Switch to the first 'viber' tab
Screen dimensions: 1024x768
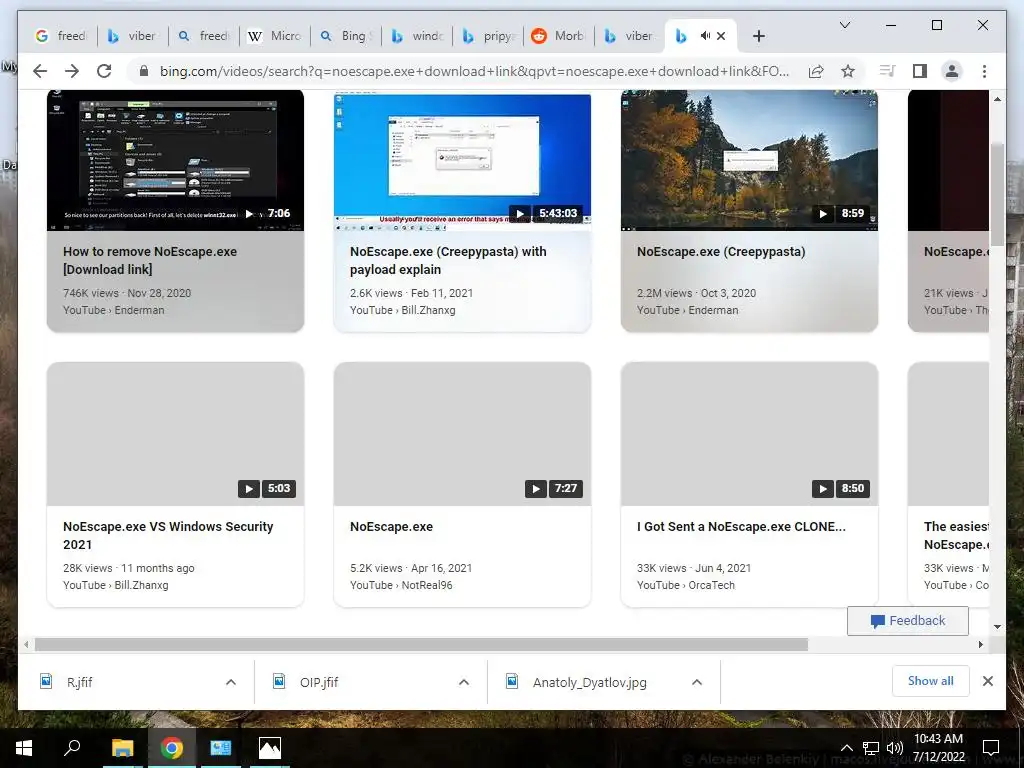point(133,36)
